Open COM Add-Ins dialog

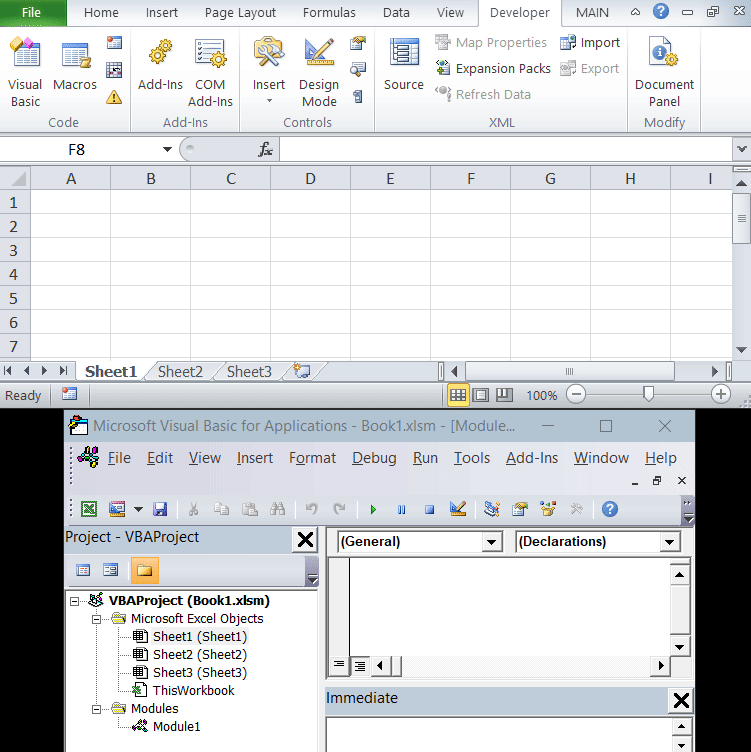click(x=210, y=72)
